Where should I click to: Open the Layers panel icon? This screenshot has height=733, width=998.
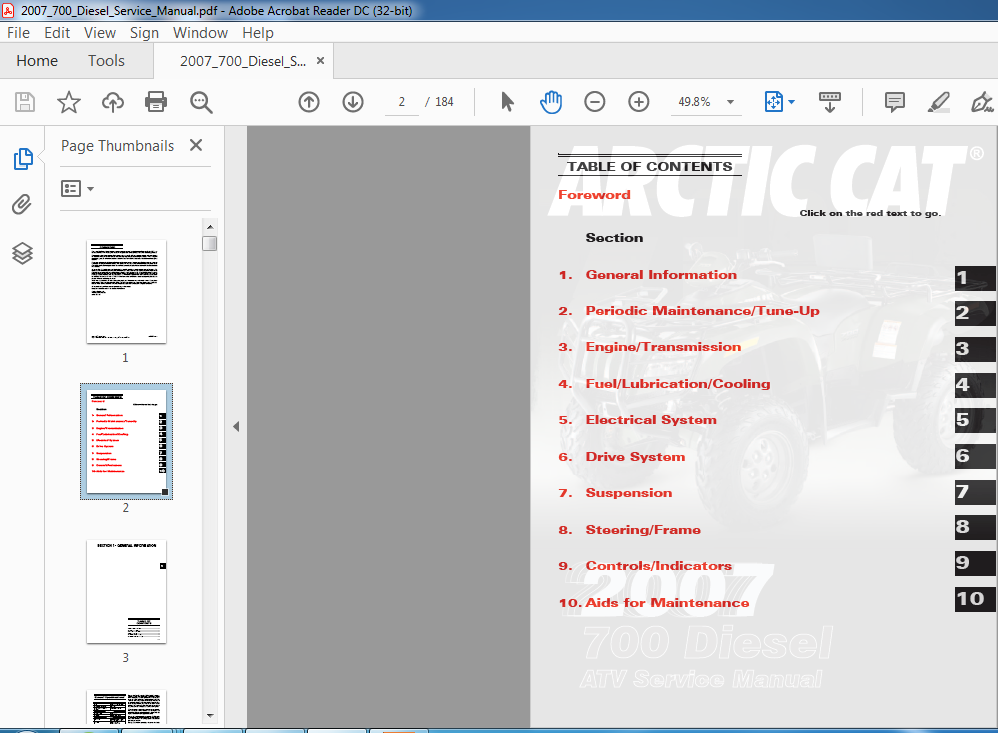[x=22, y=253]
